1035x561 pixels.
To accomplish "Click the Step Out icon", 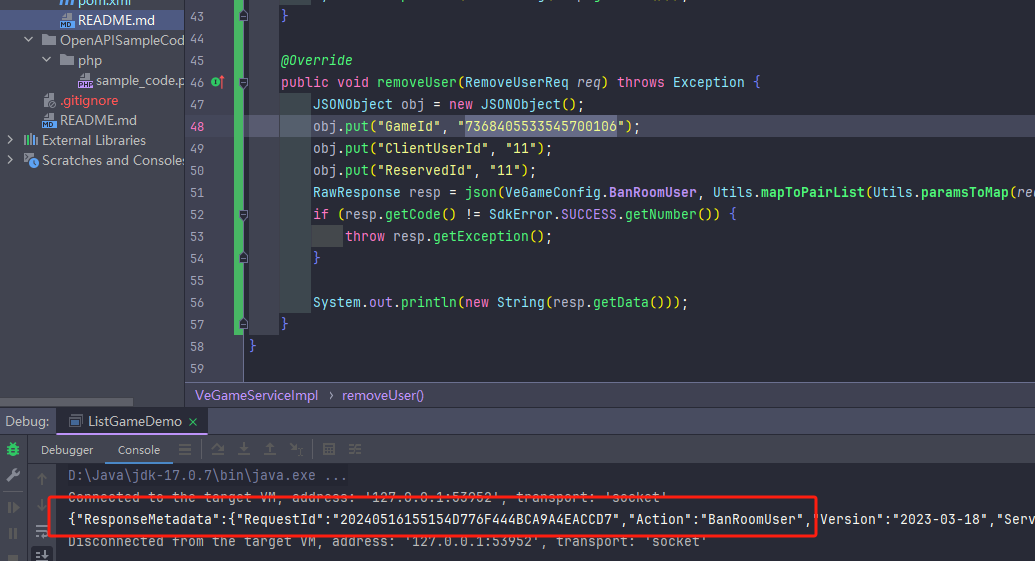I will pos(270,449).
